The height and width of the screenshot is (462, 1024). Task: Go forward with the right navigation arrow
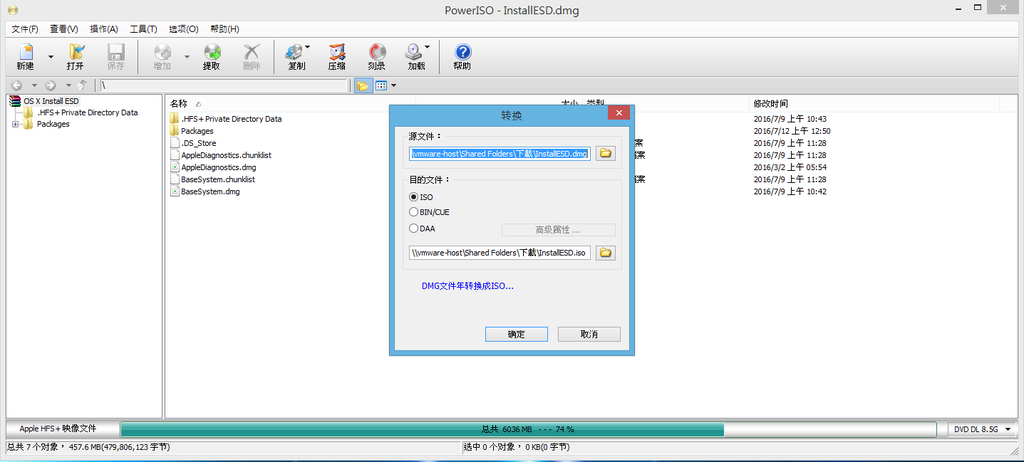coord(50,86)
